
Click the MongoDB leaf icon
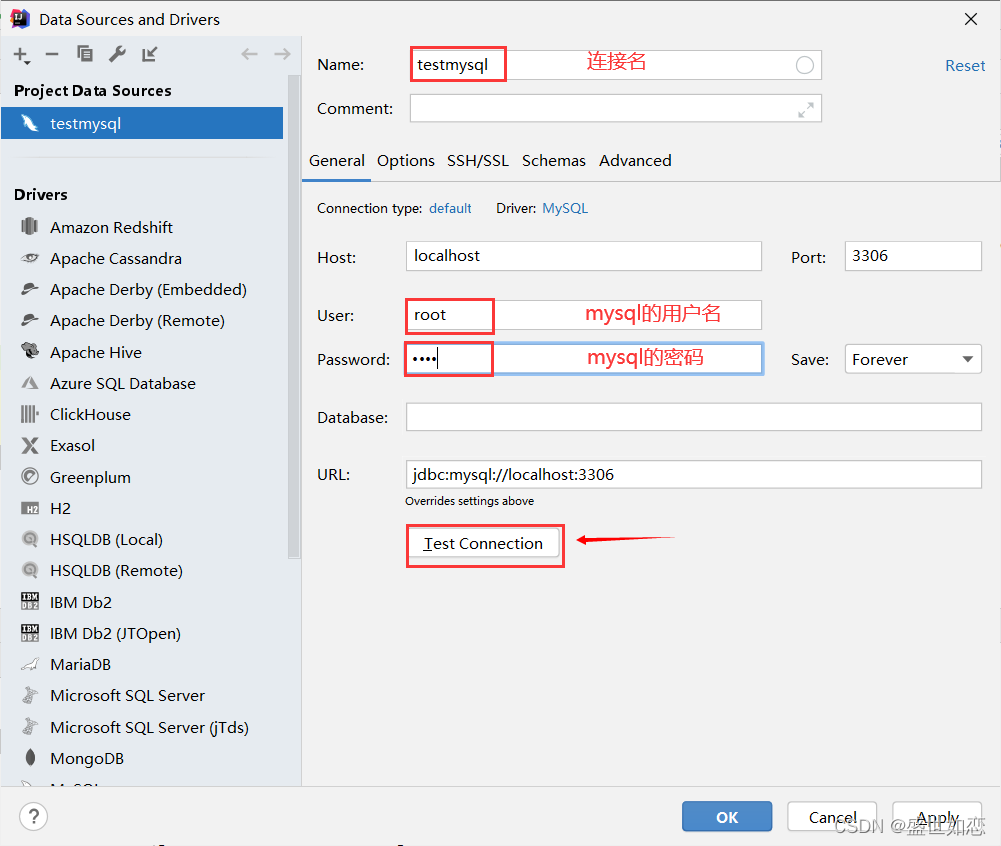29,758
